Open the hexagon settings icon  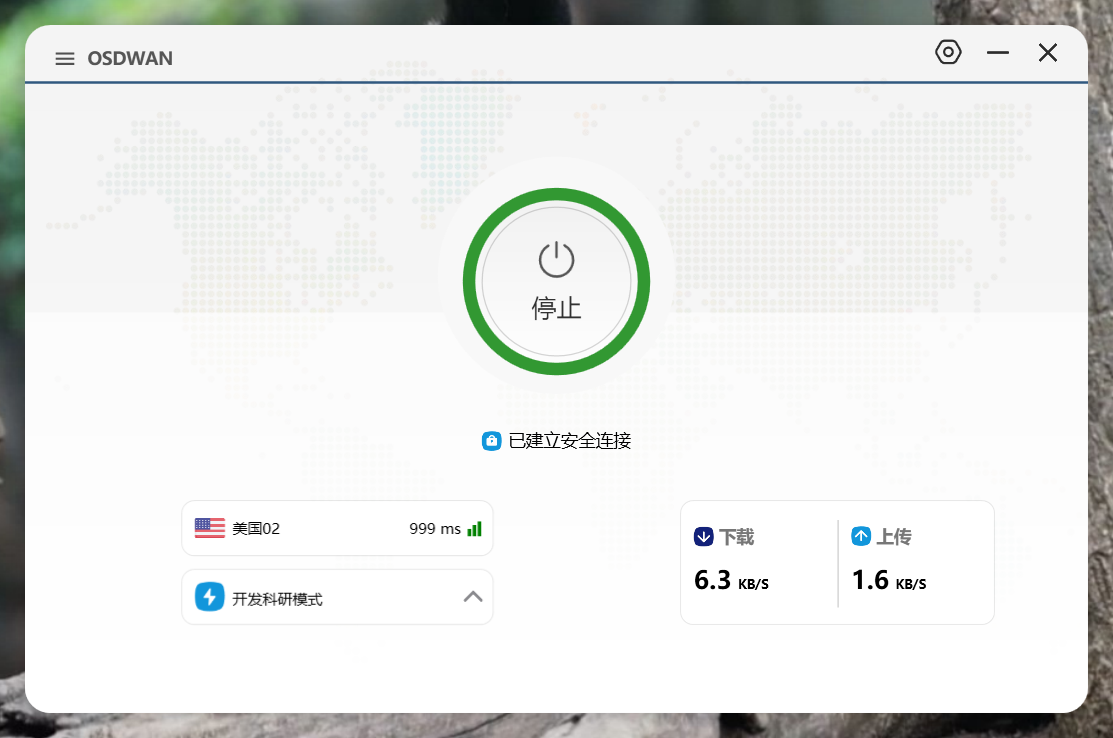click(948, 53)
